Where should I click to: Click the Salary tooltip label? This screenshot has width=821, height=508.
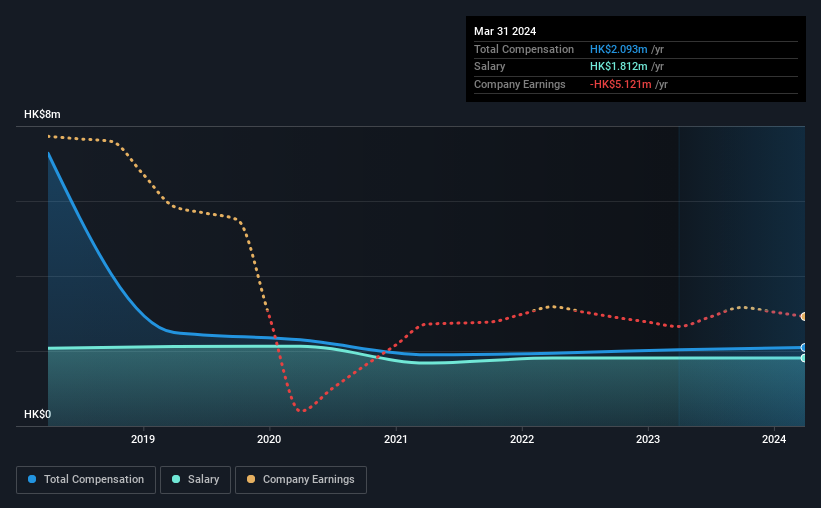(x=490, y=67)
